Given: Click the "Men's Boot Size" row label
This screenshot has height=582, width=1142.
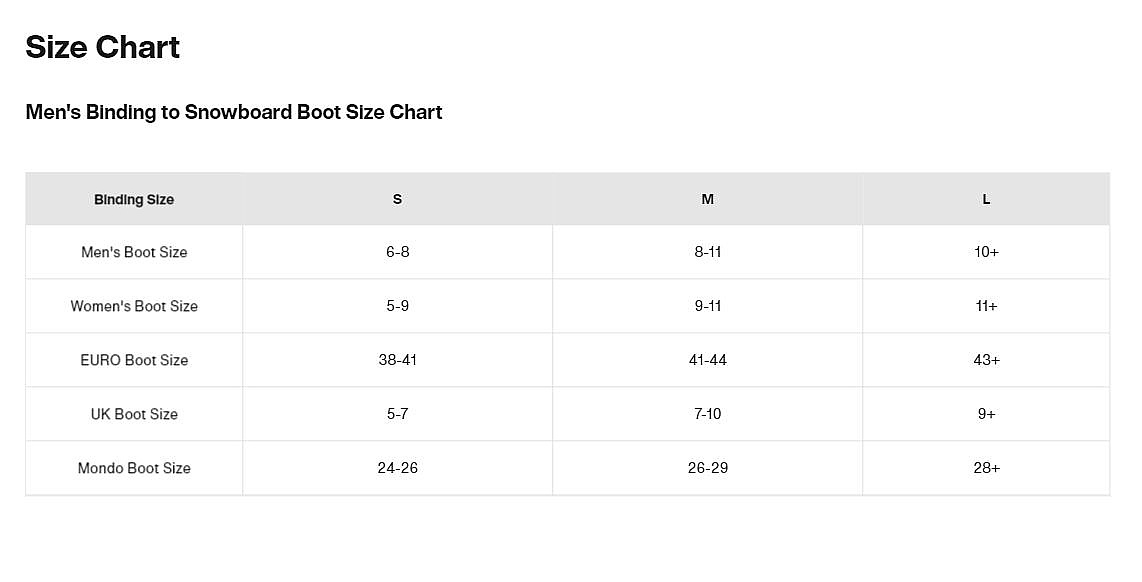Looking at the screenshot, I should click(x=134, y=252).
